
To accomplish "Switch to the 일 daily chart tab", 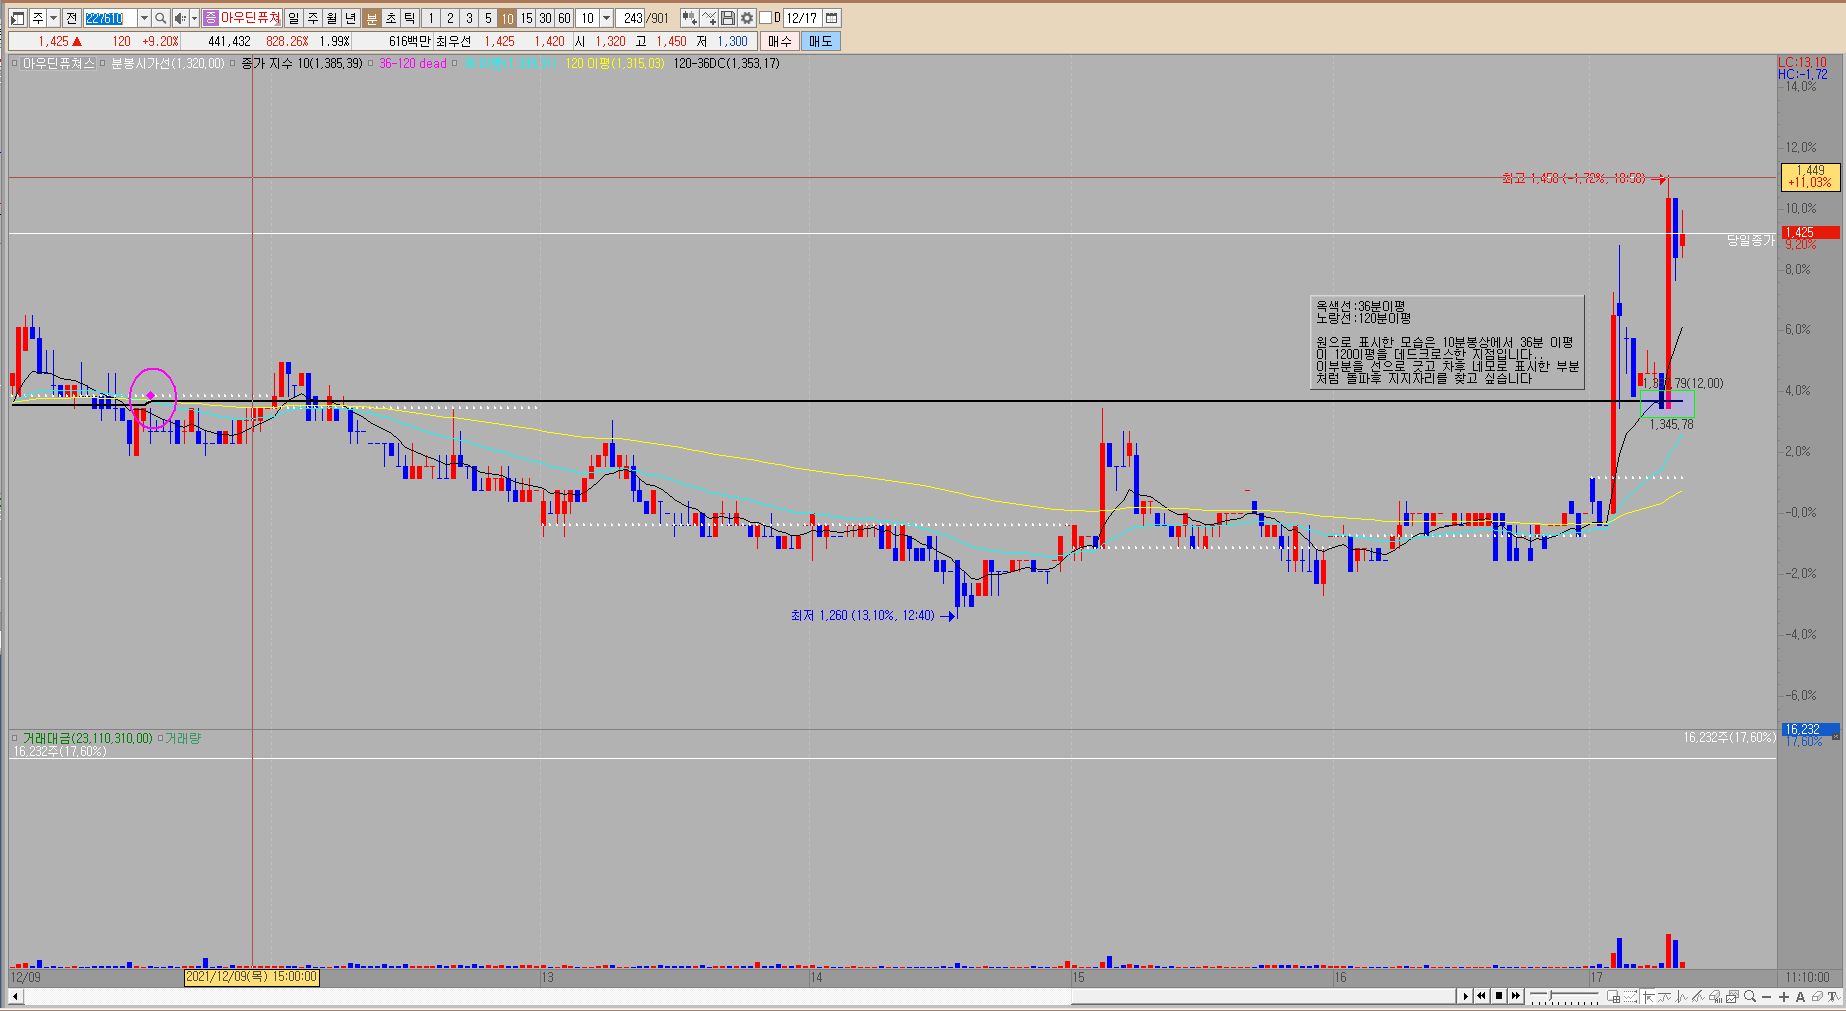I will (293, 18).
